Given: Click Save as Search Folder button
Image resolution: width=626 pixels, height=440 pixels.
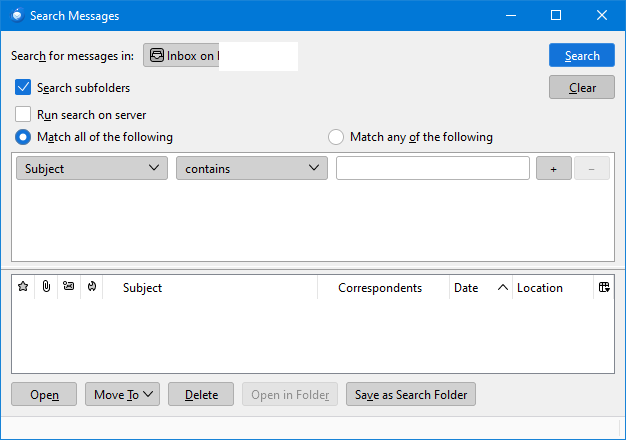Looking at the screenshot, I should pyautogui.click(x=411, y=395).
